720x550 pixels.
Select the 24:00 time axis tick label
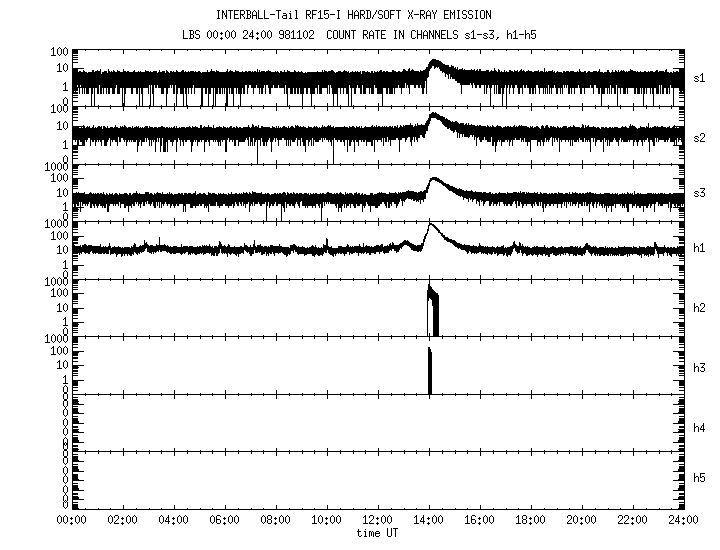tap(685, 520)
